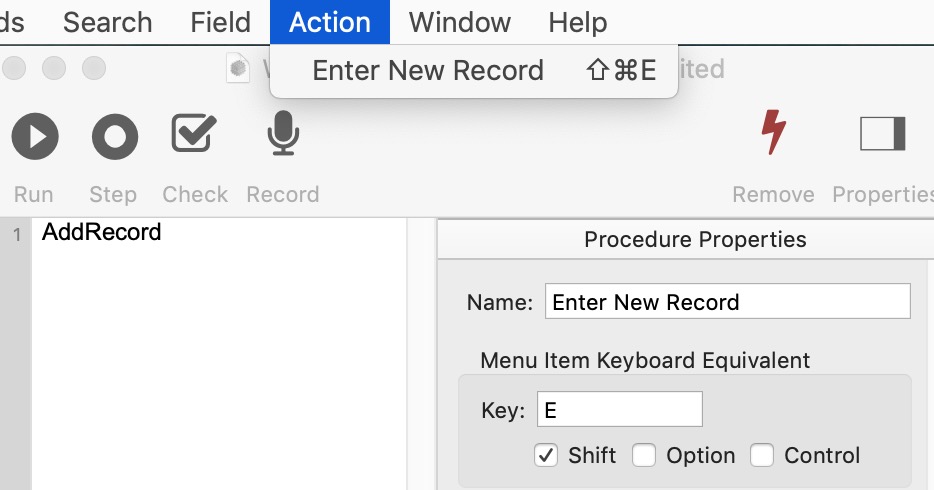Open the Window menu

point(460,22)
